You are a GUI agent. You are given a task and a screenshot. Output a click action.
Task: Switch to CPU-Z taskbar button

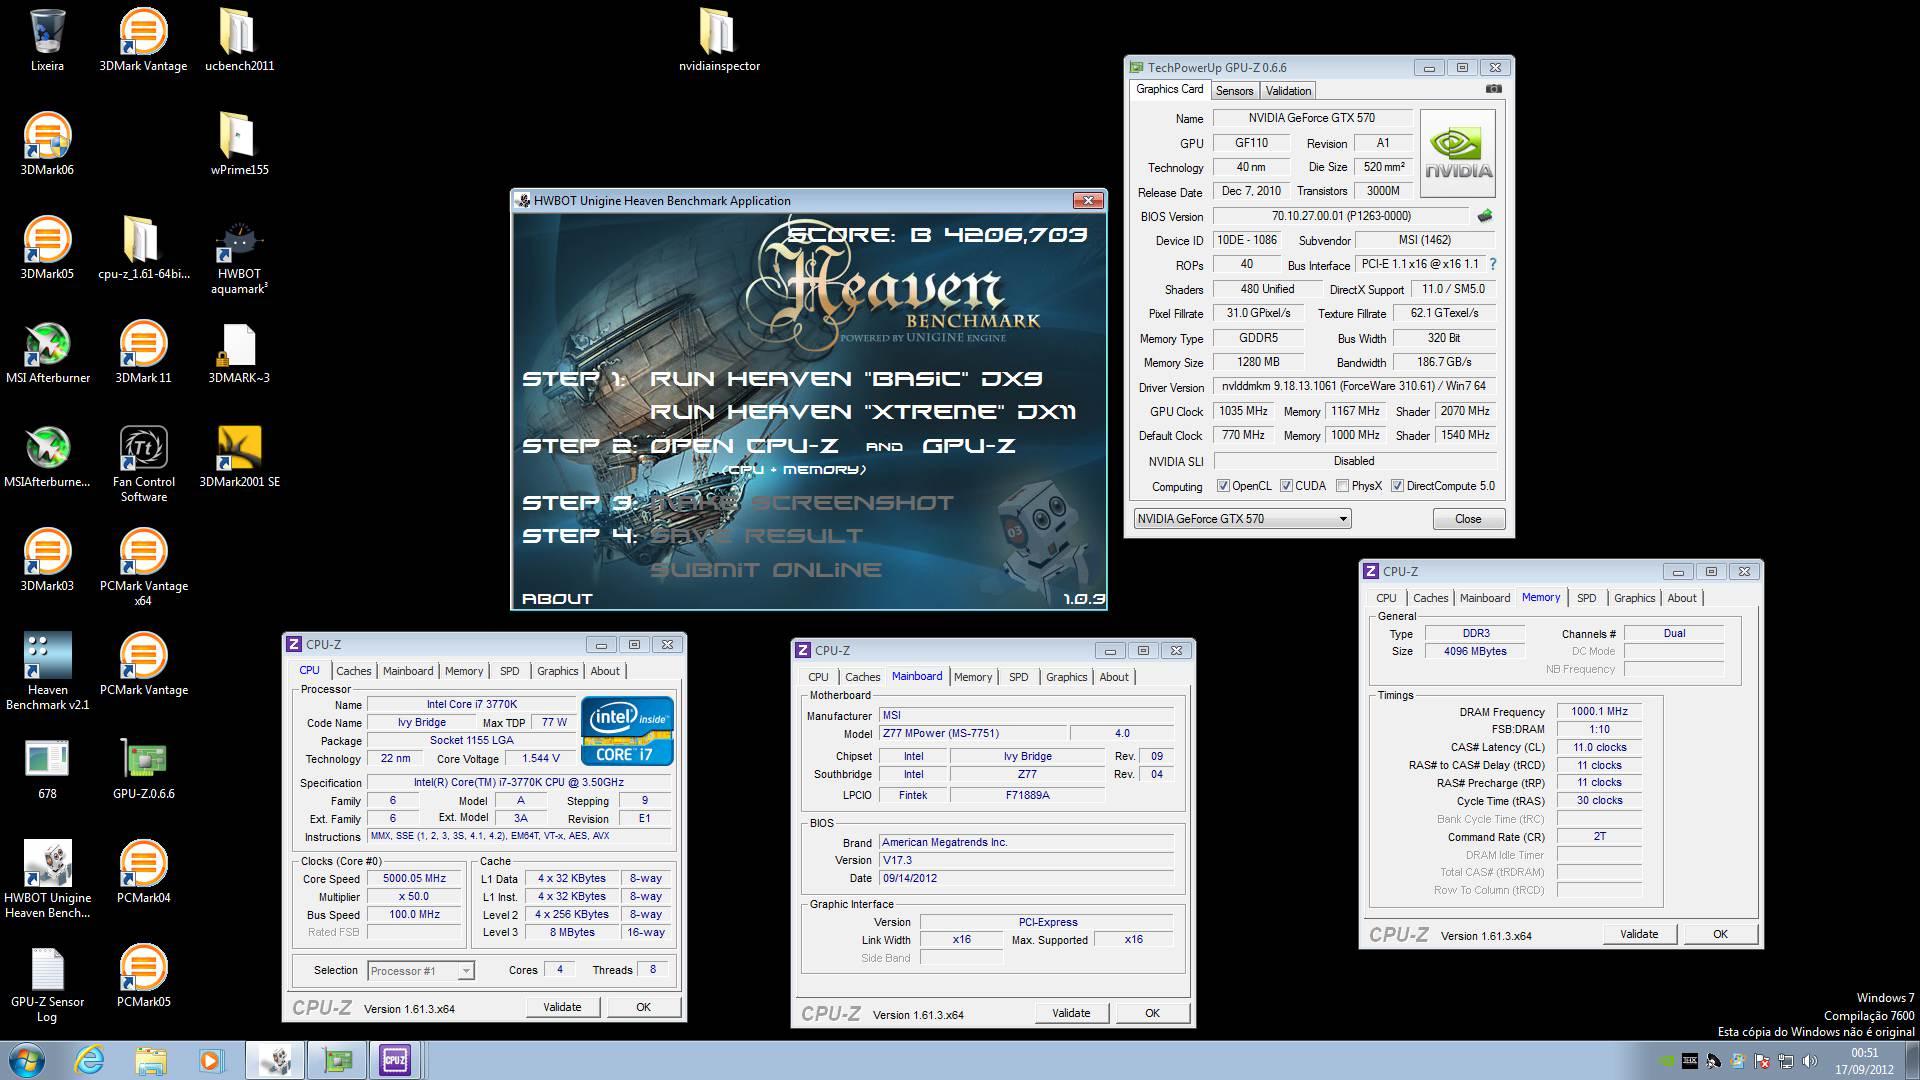[395, 1060]
